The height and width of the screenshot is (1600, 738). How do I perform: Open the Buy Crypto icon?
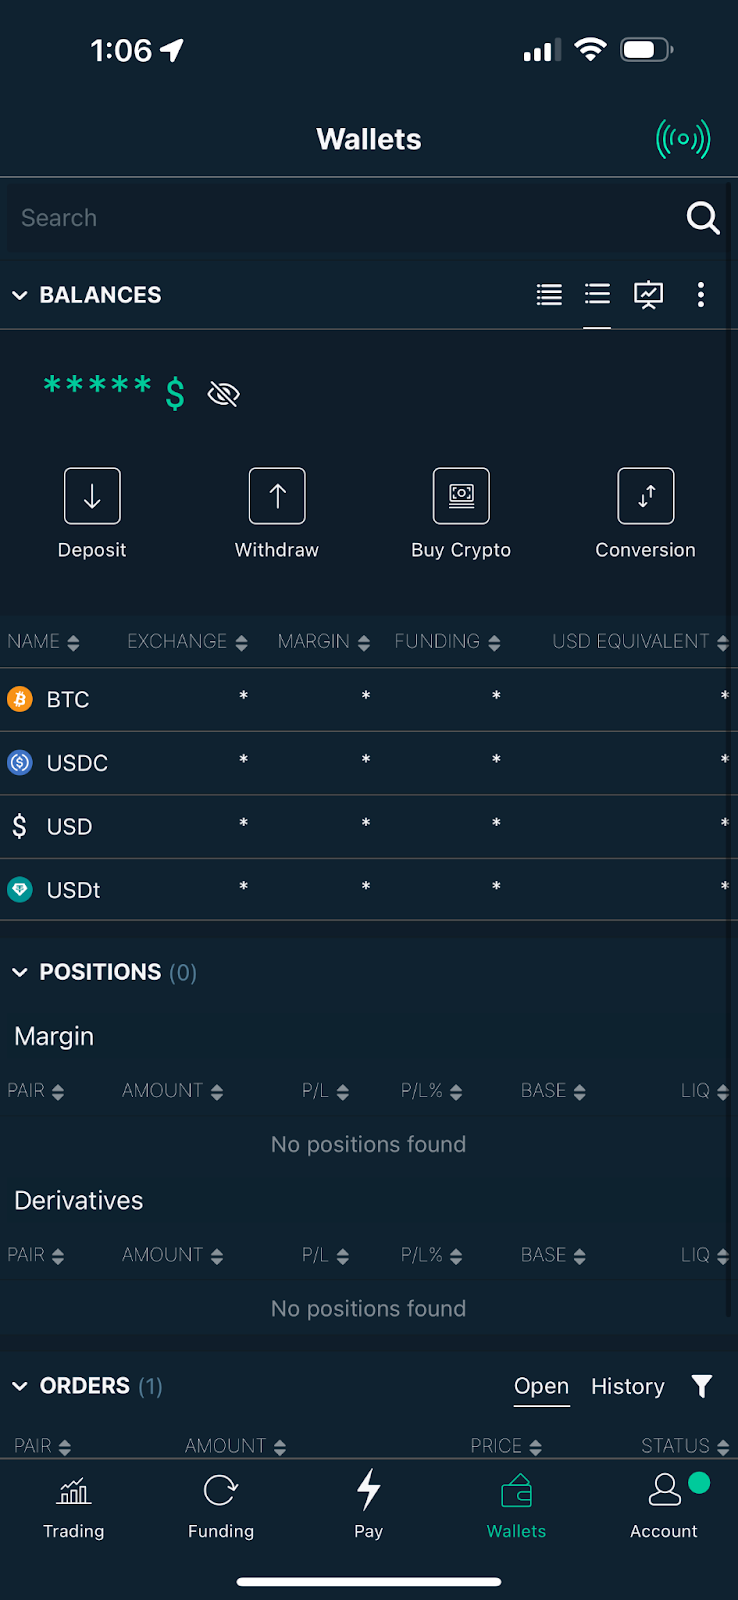(x=460, y=496)
